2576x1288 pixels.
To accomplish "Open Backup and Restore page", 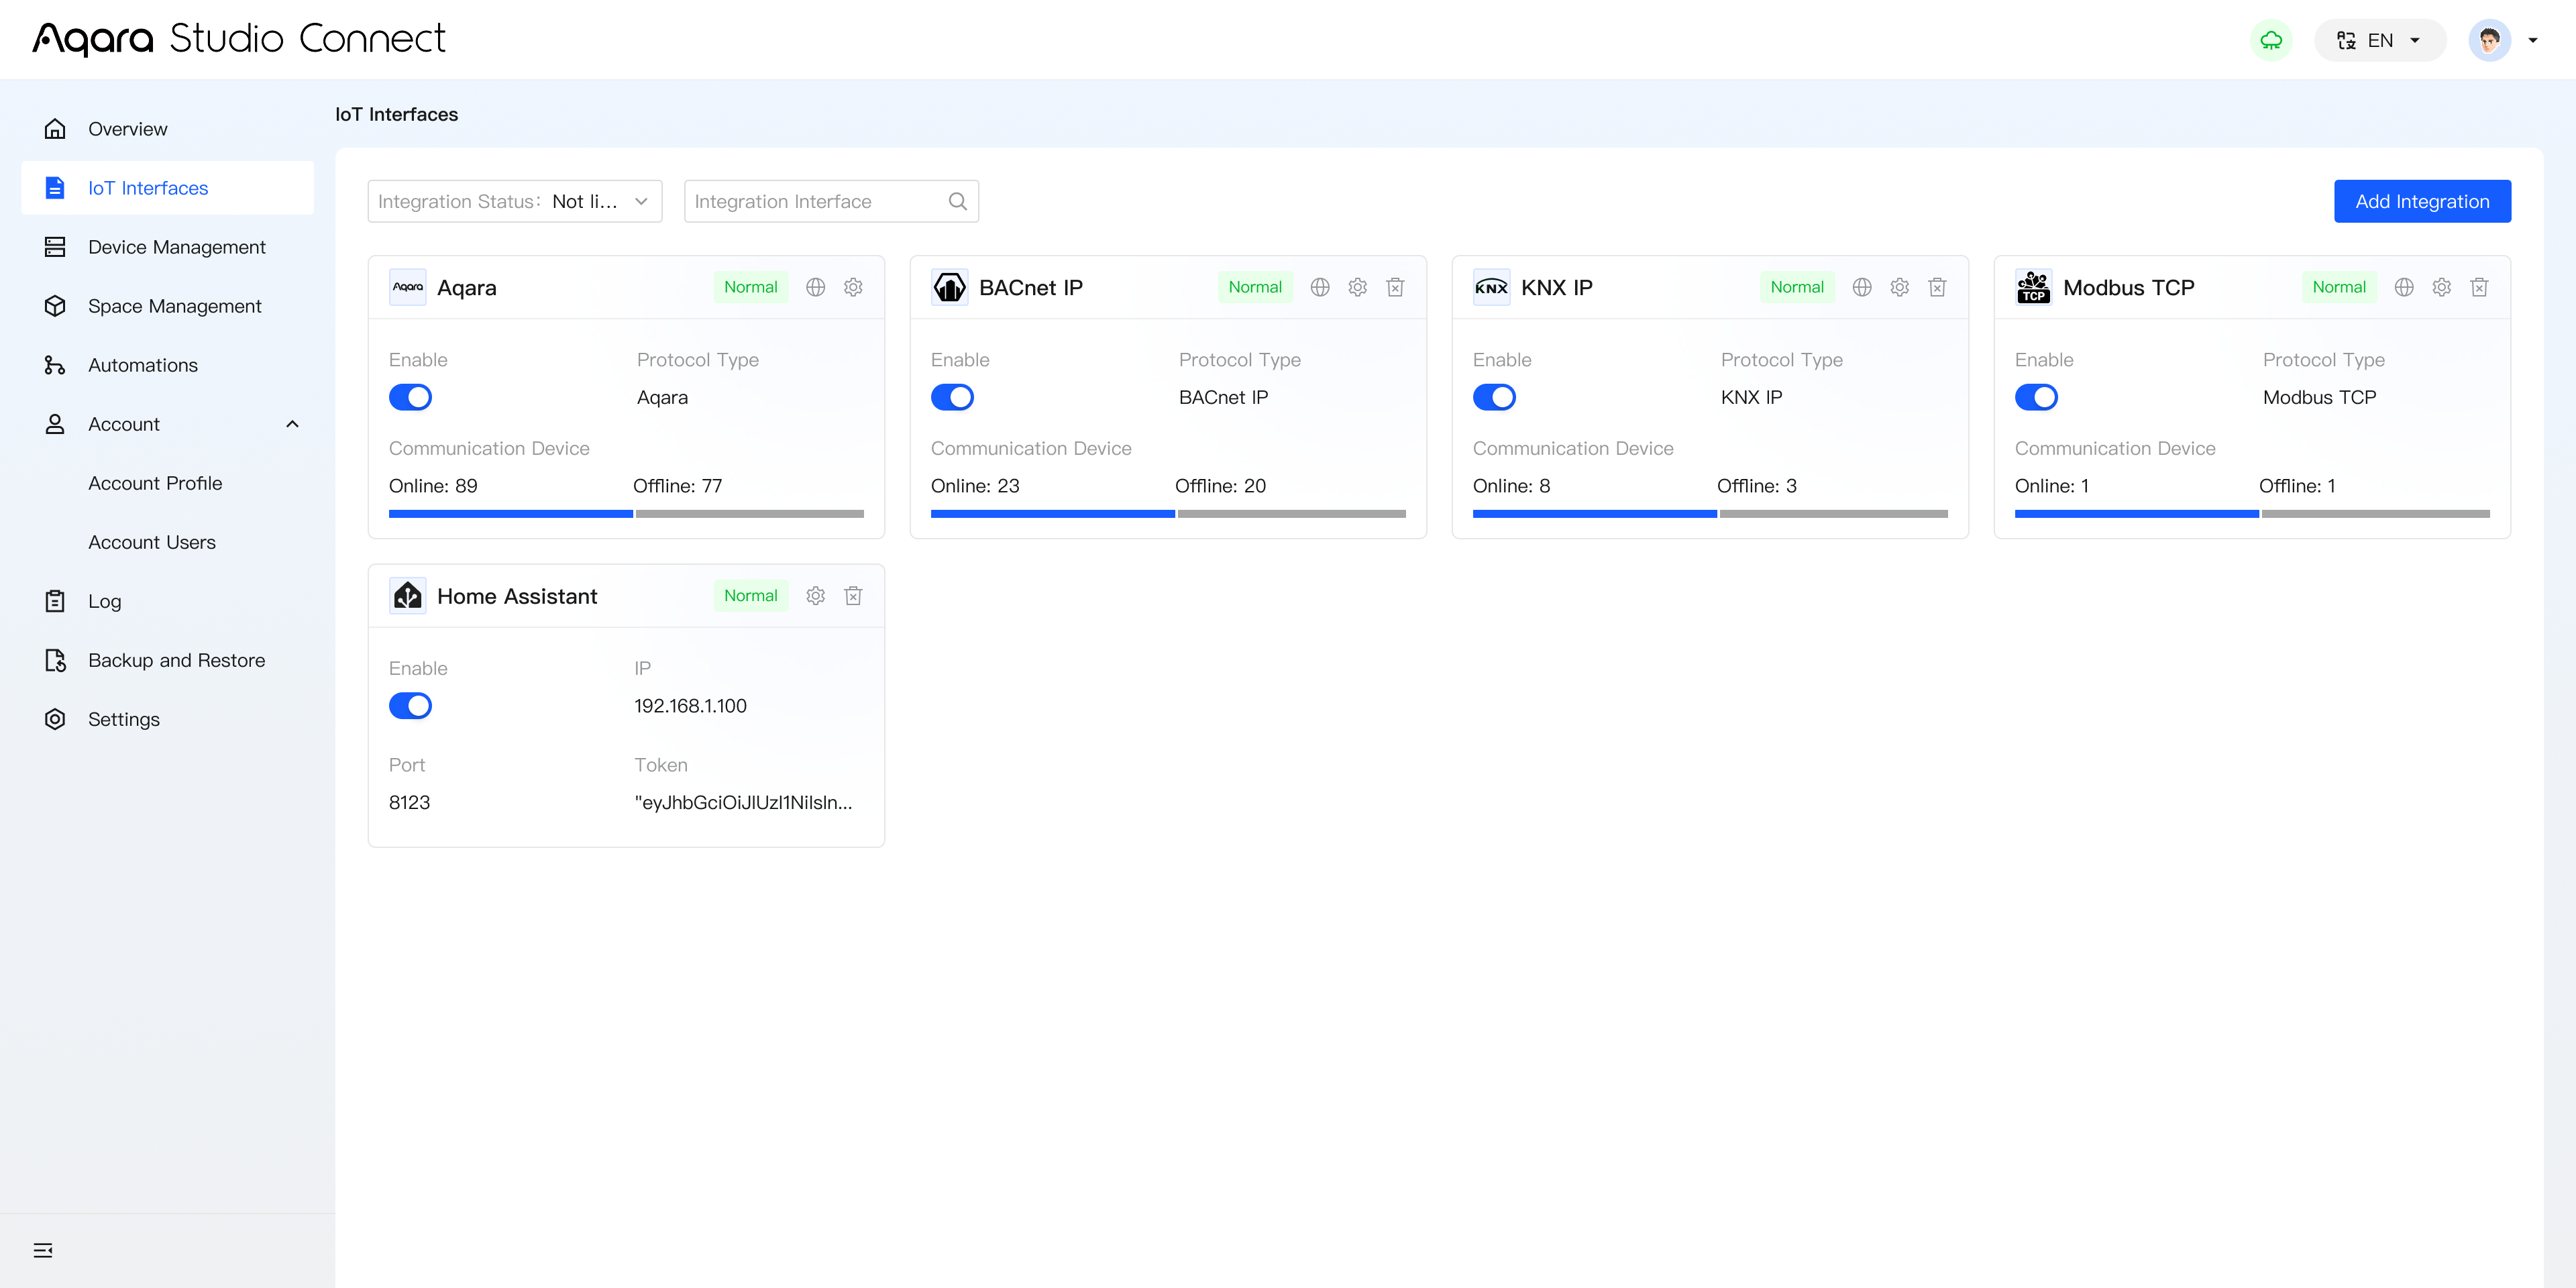I will (176, 660).
